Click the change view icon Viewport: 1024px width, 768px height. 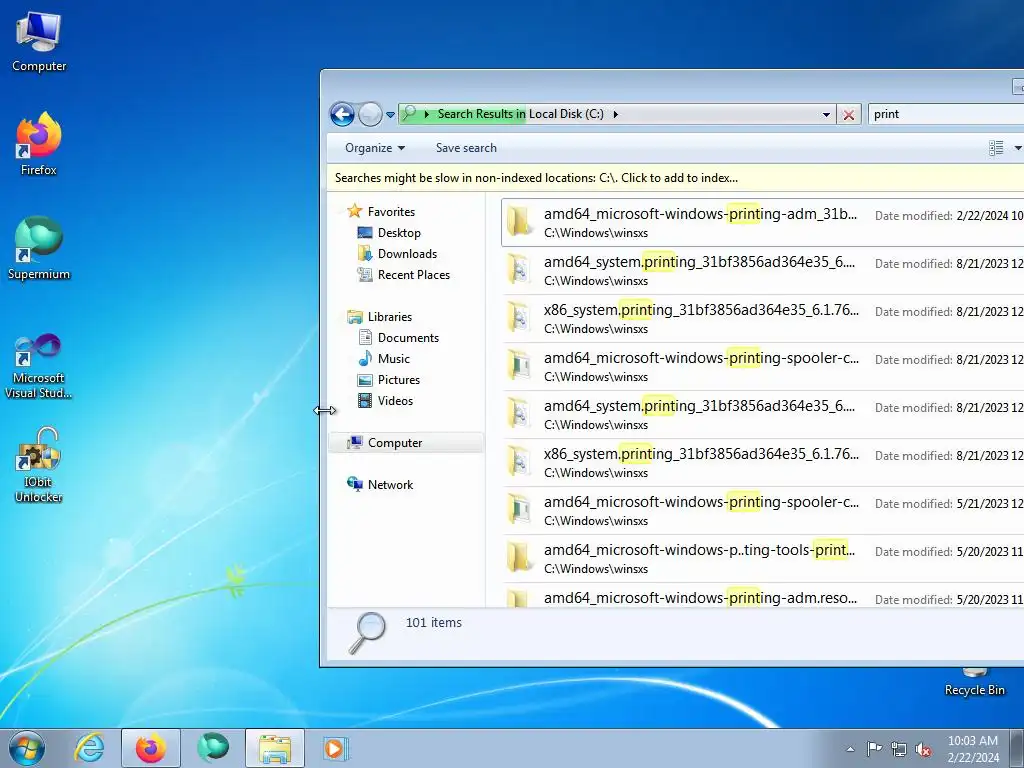tap(996, 148)
